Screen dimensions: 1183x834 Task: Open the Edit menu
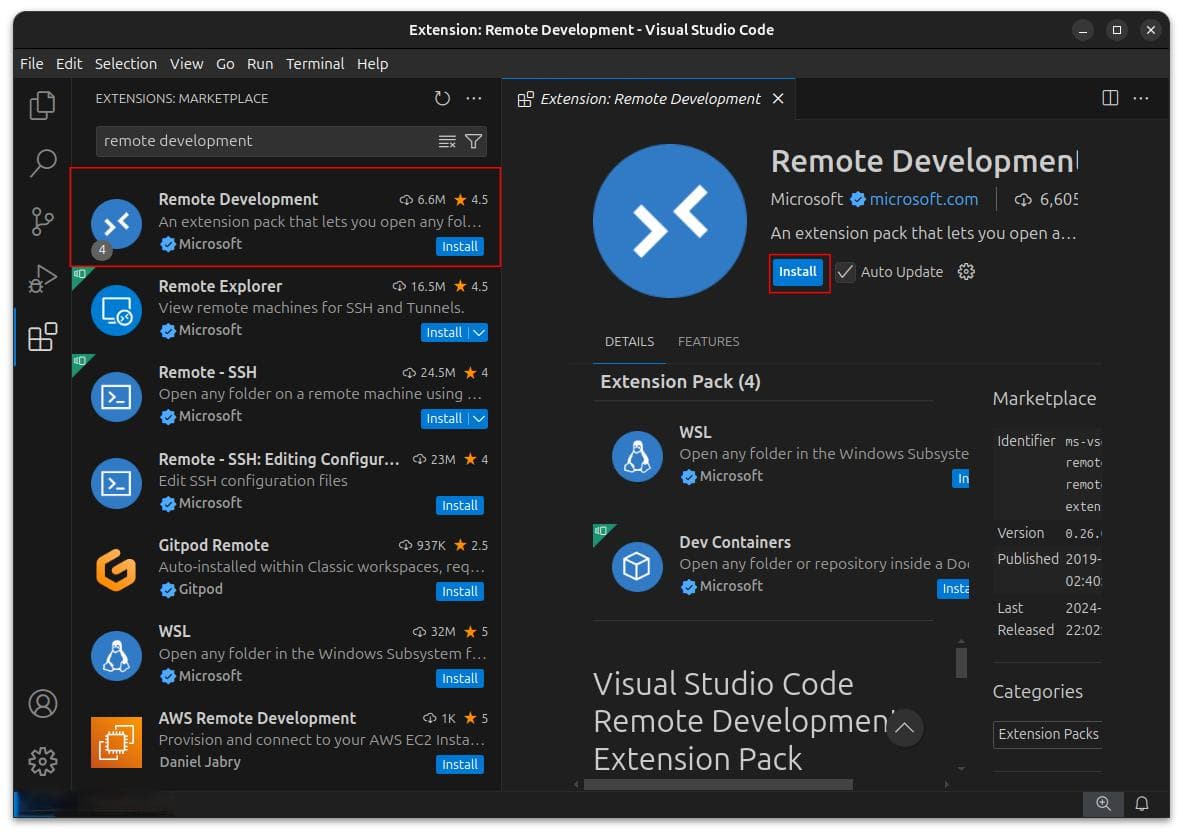69,64
